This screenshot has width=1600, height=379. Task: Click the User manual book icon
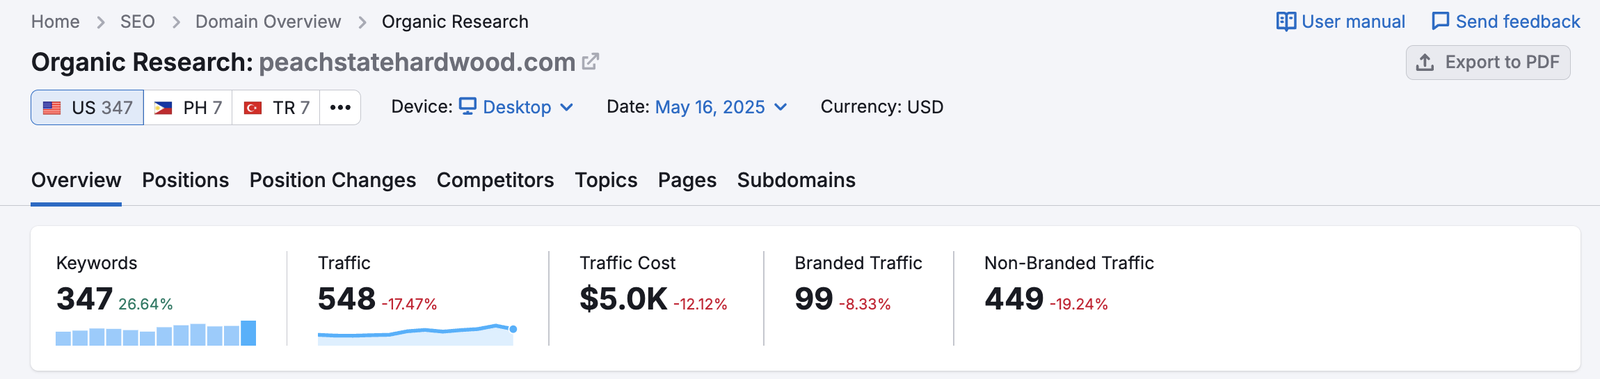[x=1286, y=21]
